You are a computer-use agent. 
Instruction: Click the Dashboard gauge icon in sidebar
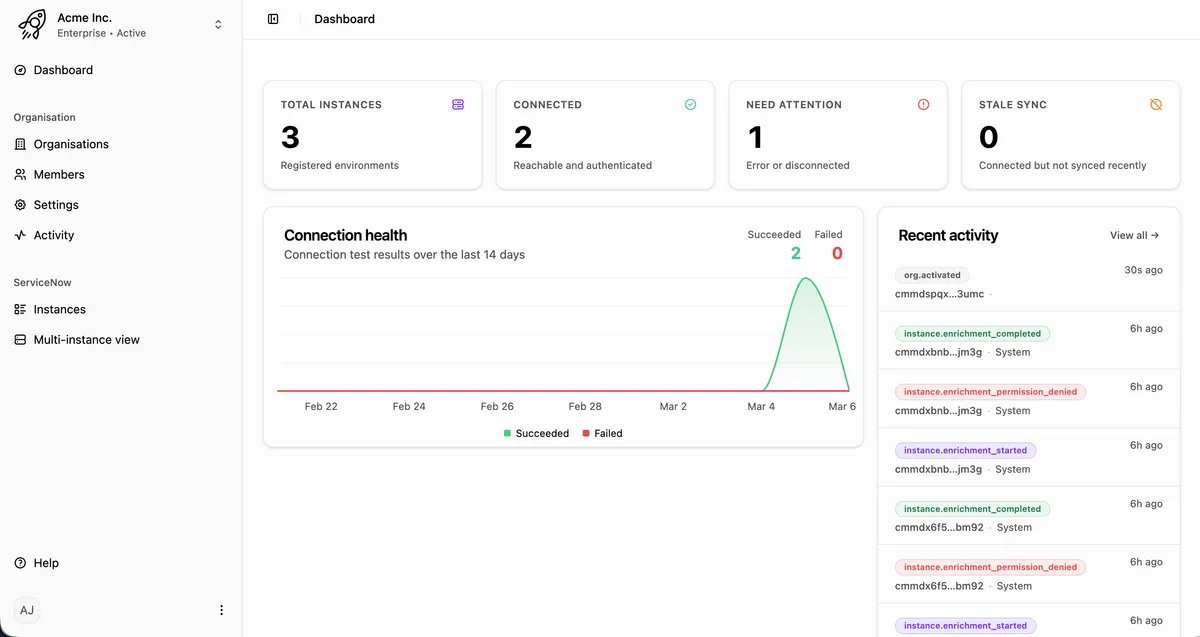[20, 70]
